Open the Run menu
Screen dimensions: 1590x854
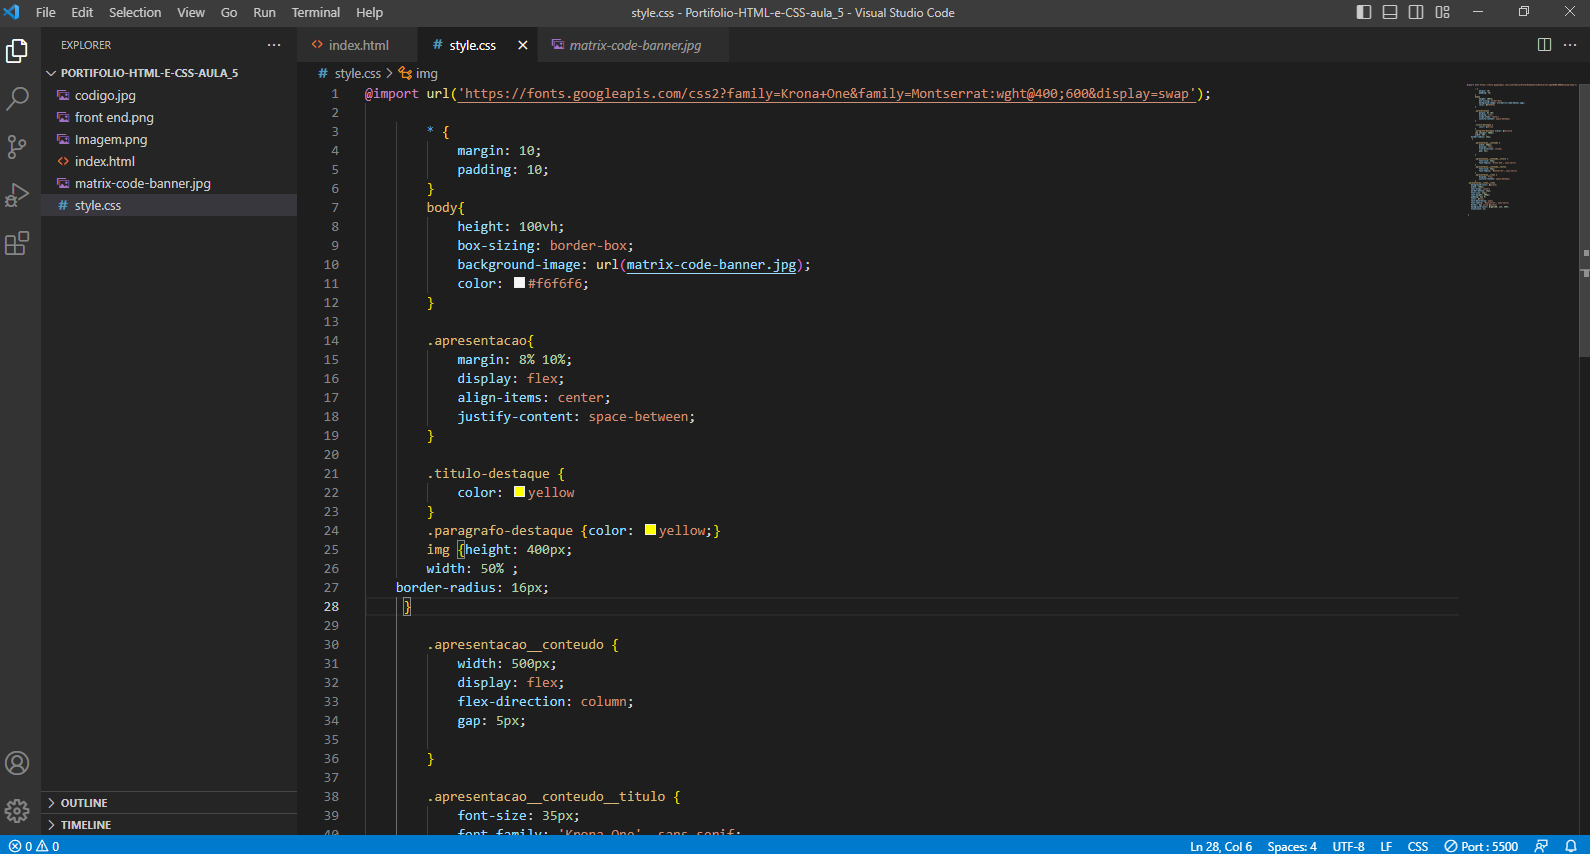(x=264, y=12)
